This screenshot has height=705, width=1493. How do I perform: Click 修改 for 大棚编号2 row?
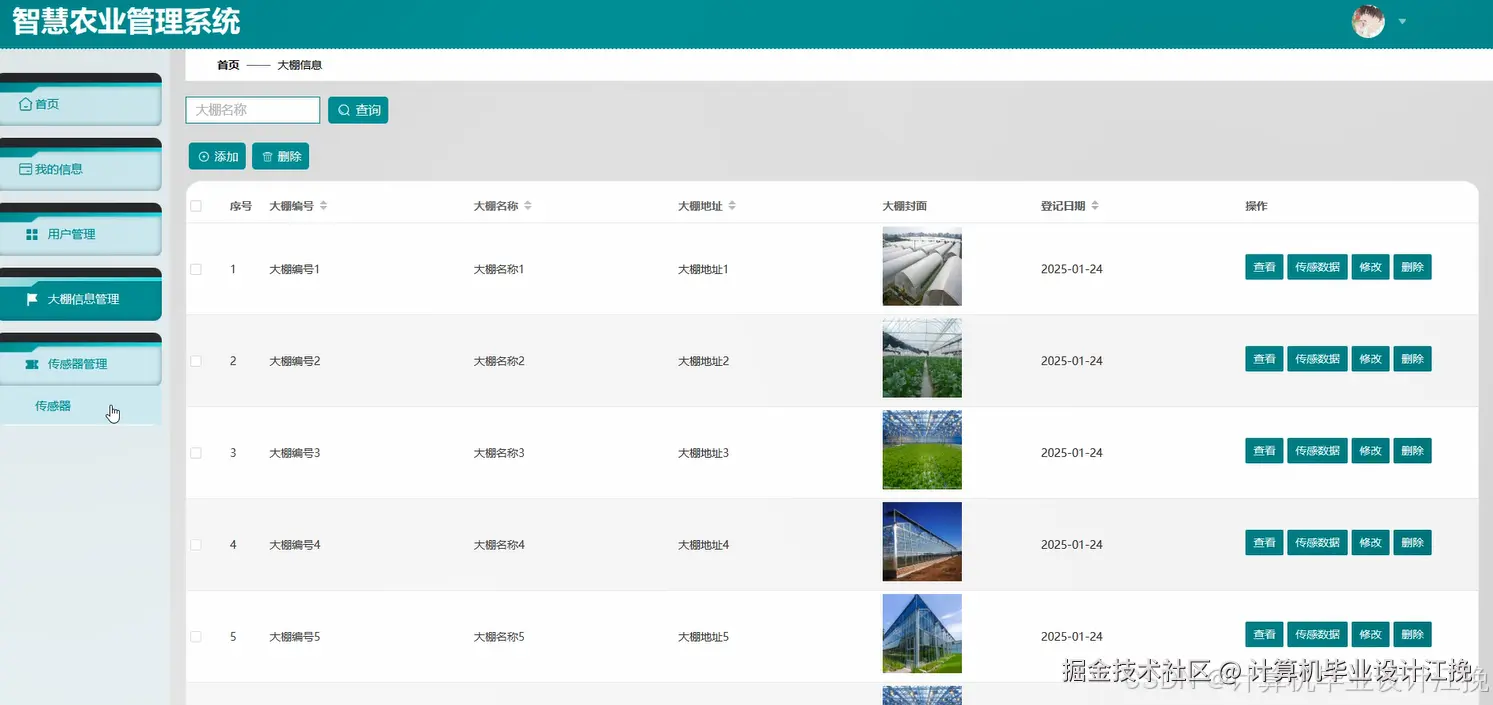tap(1370, 359)
